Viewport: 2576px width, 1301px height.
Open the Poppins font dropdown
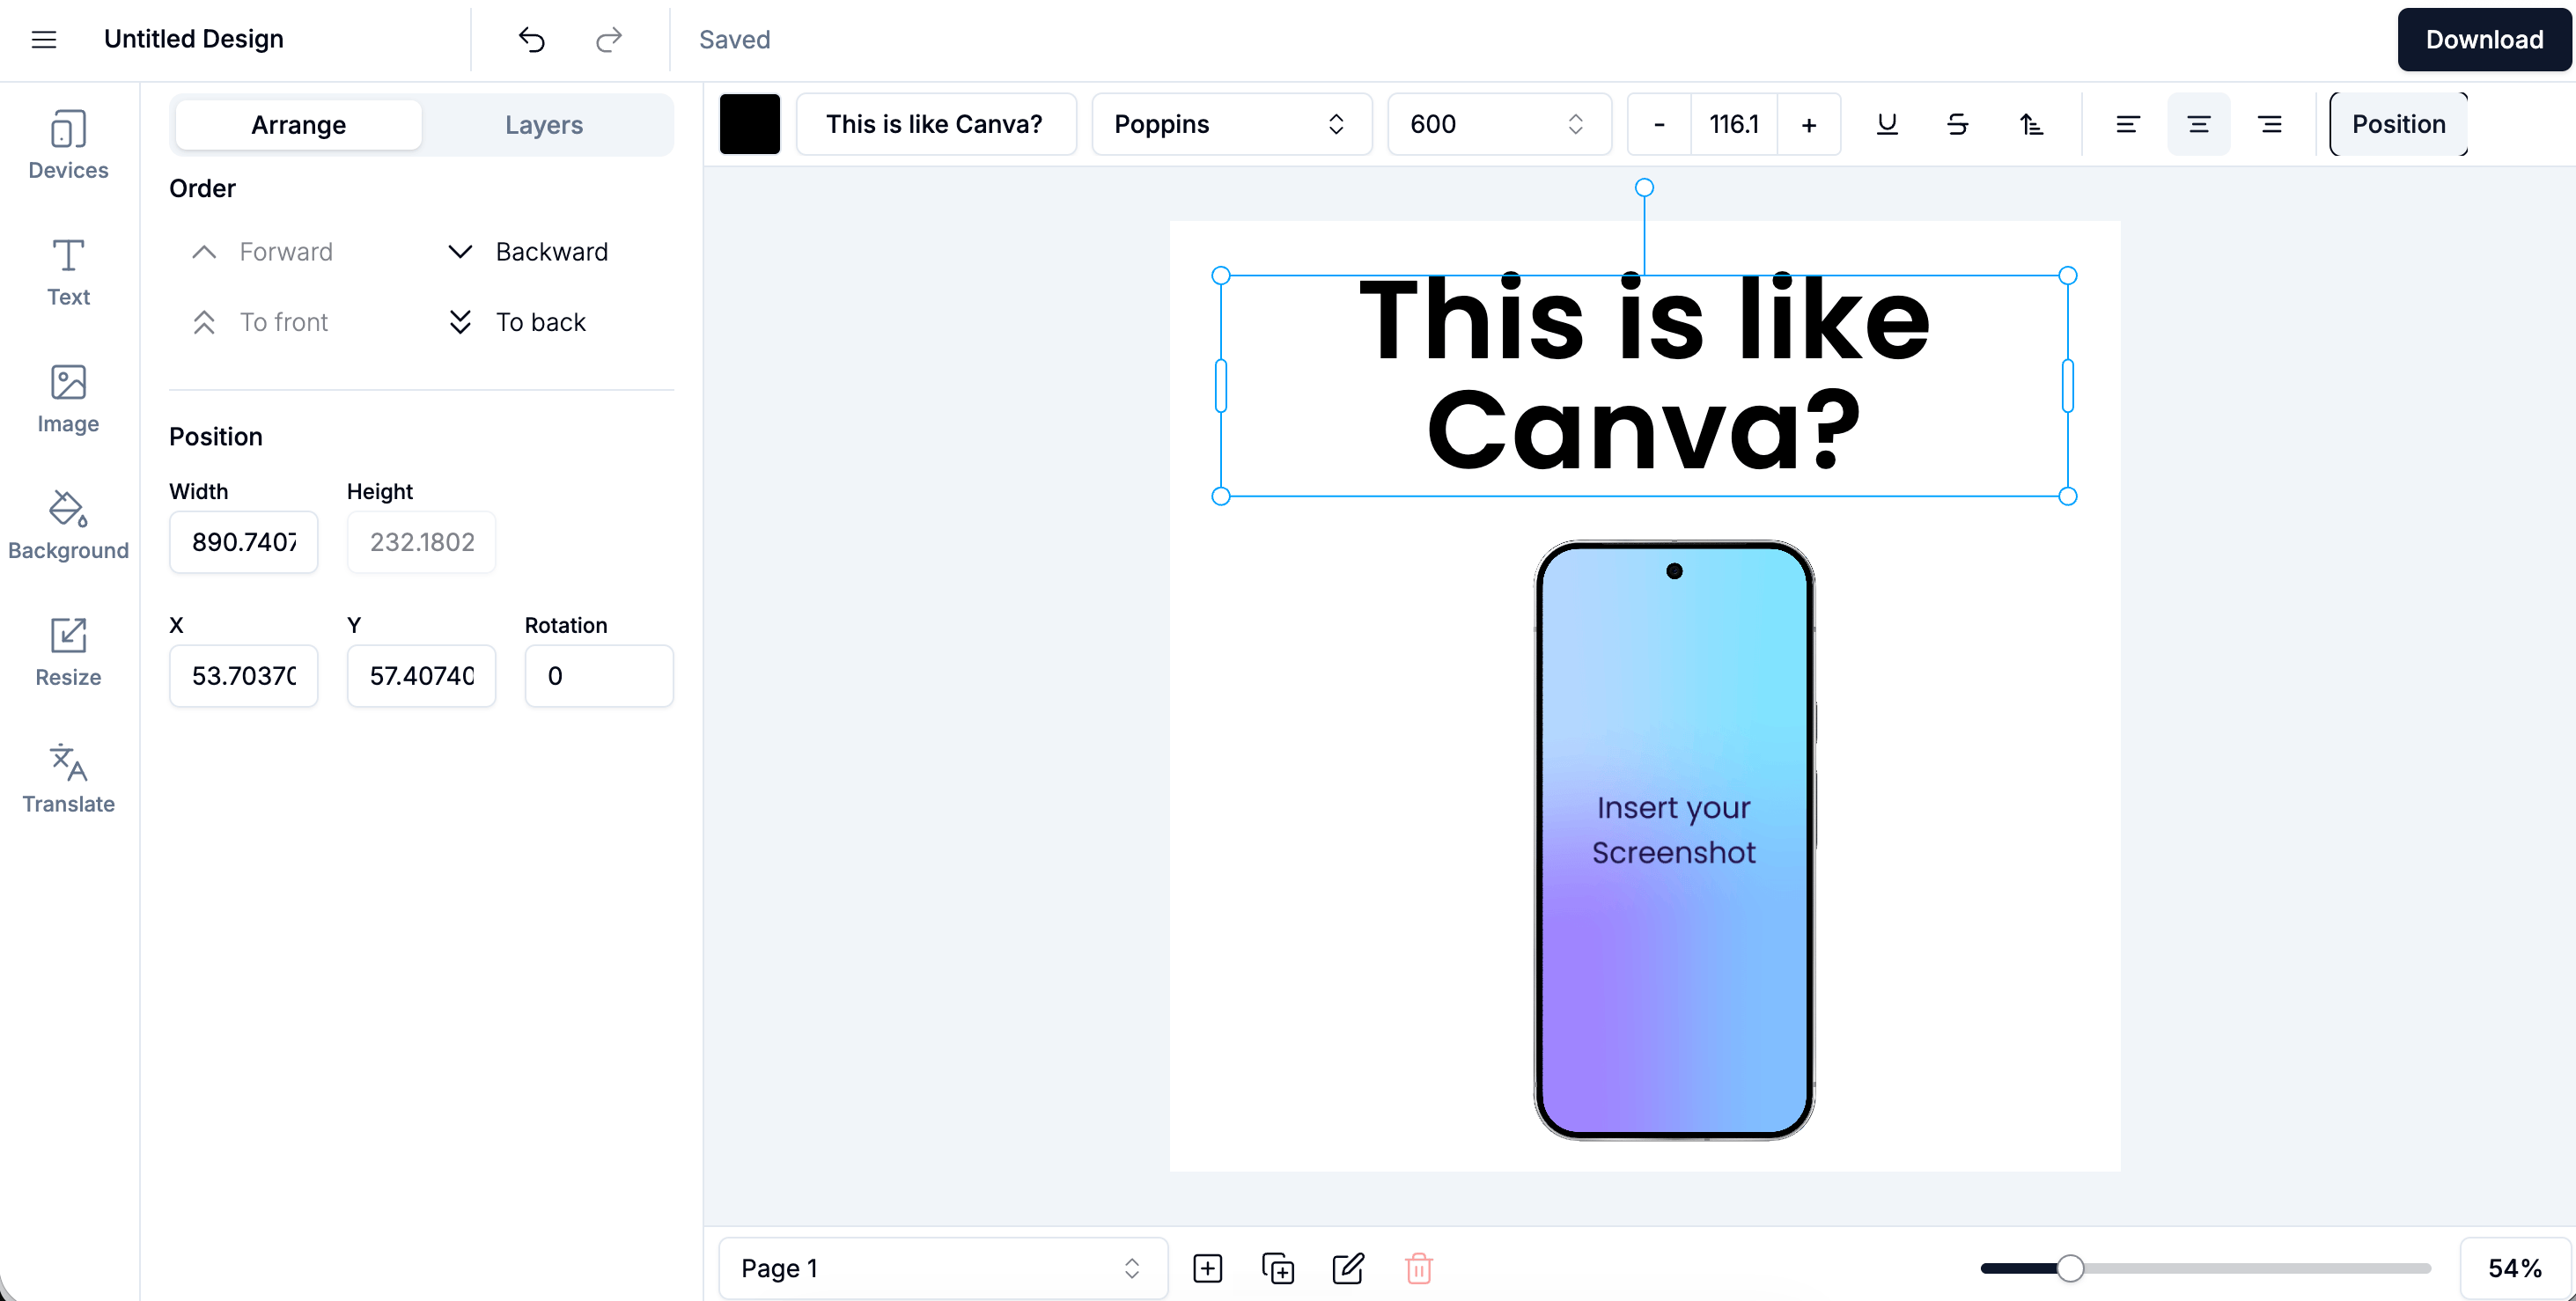coord(1230,124)
